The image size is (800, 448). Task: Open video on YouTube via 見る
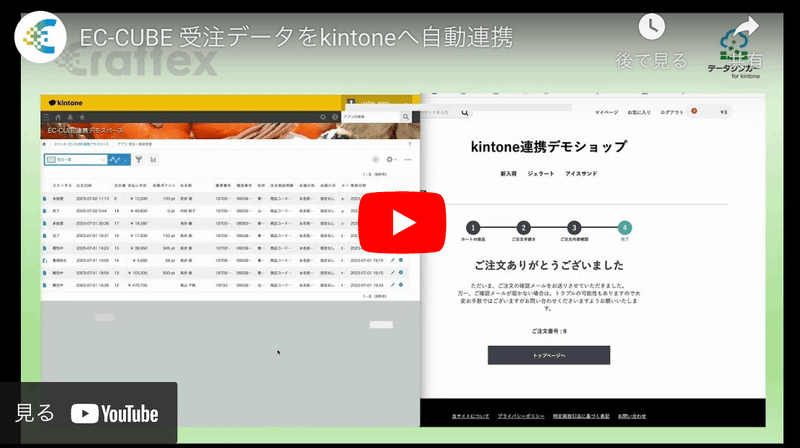click(89, 413)
